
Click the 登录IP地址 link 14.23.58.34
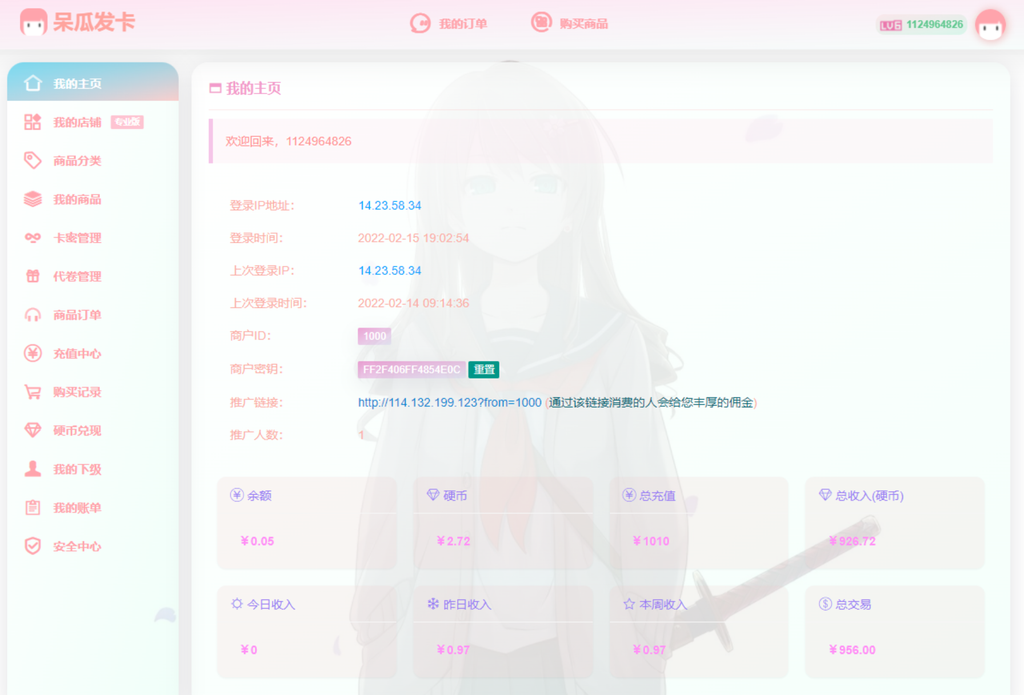tap(390, 206)
